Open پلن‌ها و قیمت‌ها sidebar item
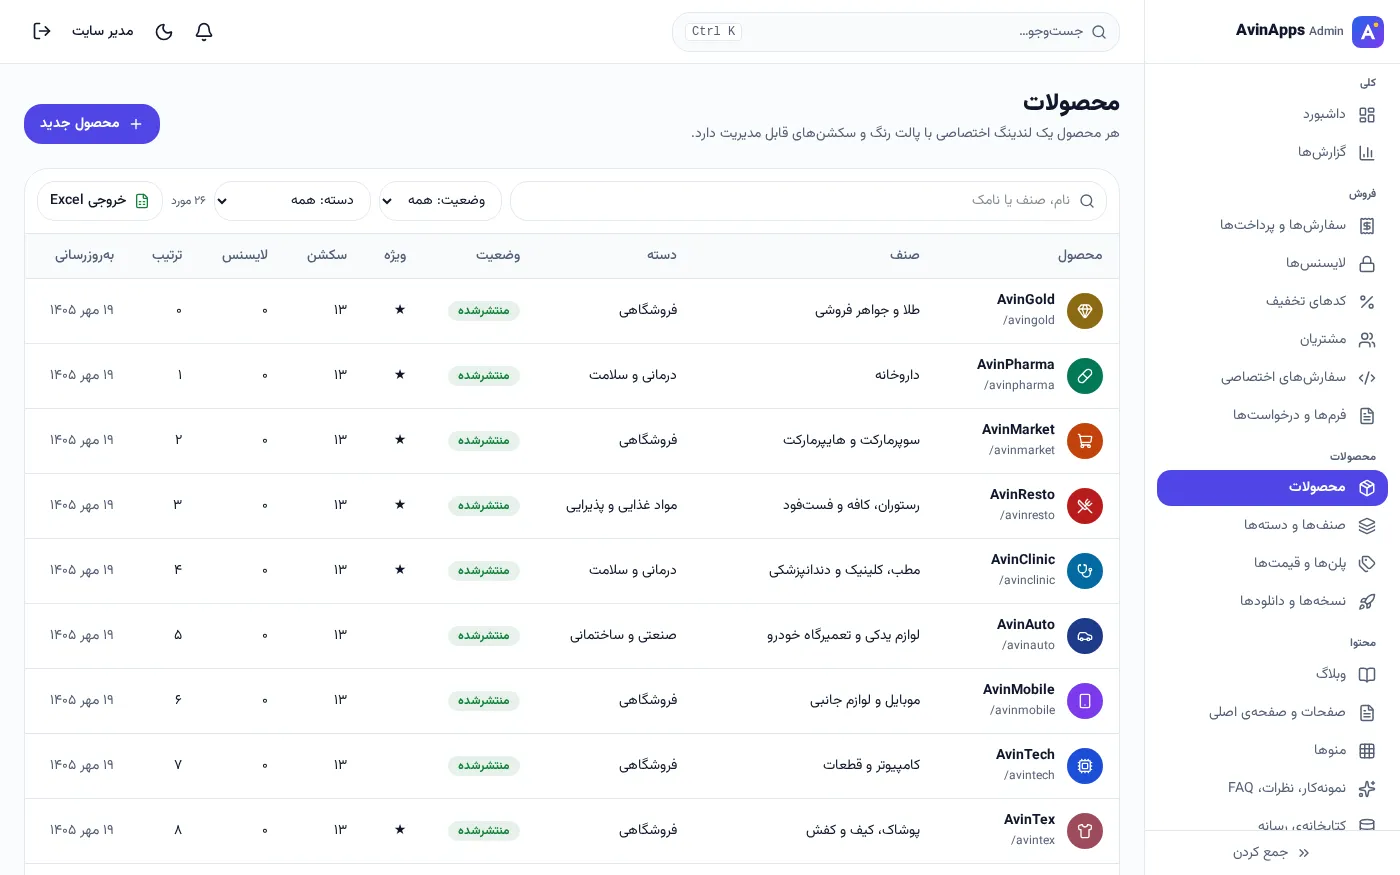Image resolution: width=1400 pixels, height=875 pixels. click(x=1272, y=564)
